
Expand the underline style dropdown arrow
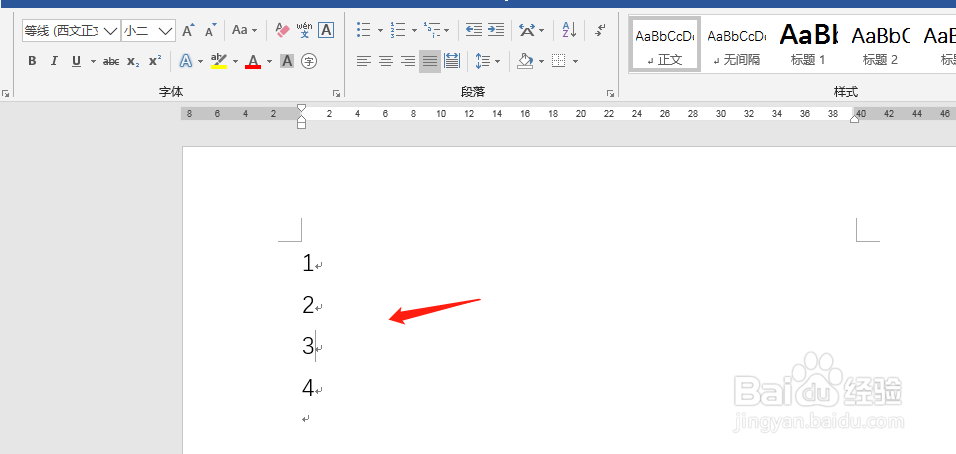tap(93, 62)
